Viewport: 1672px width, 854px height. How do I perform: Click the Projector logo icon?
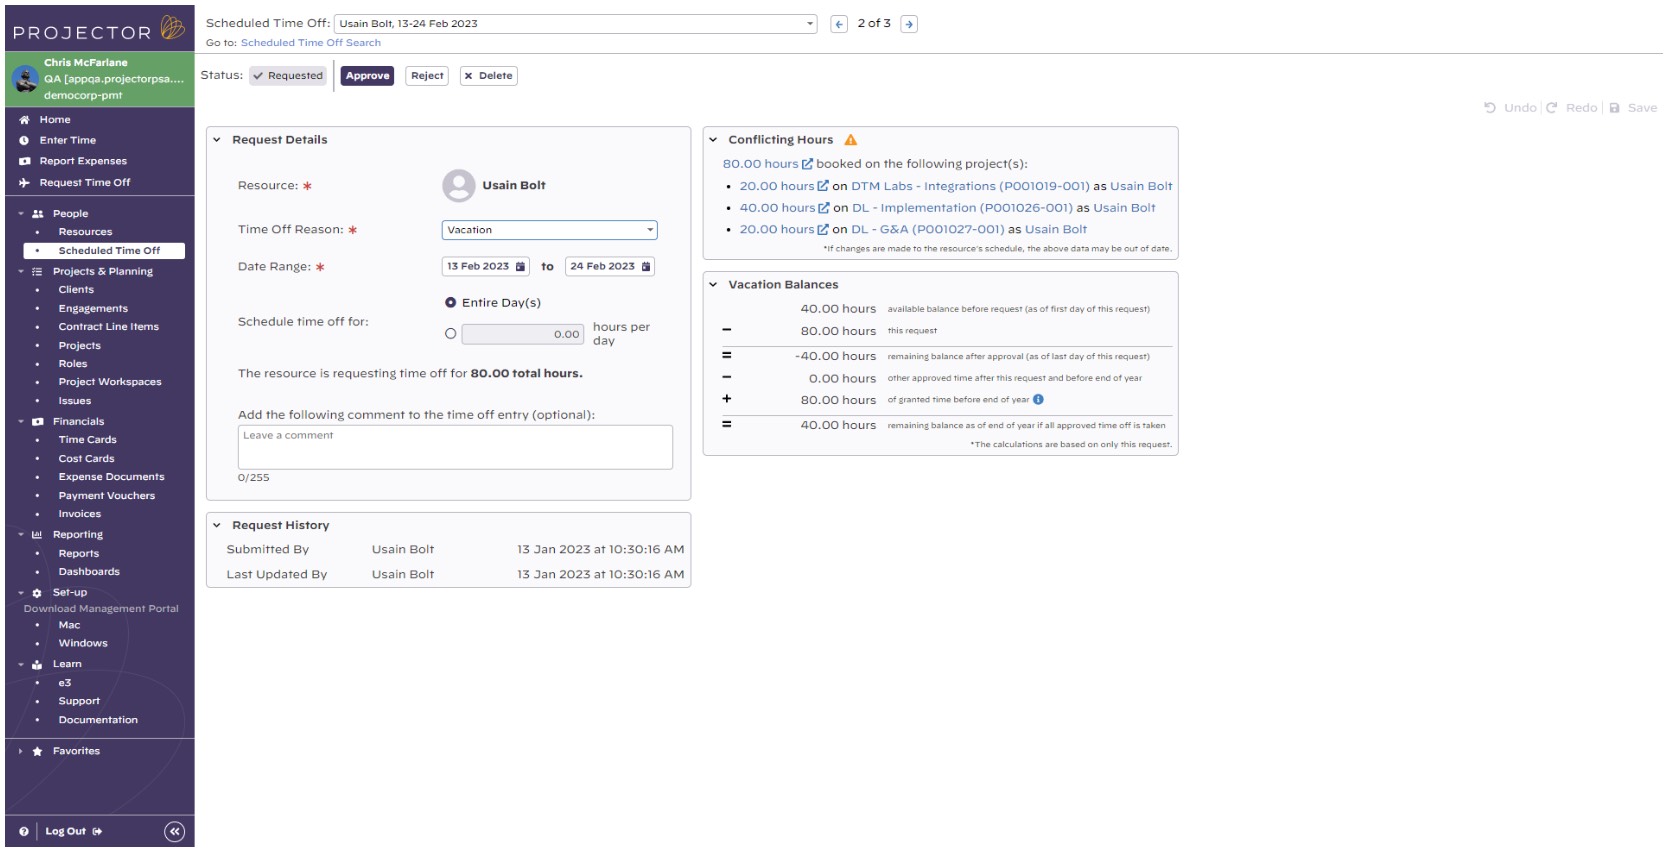[x=173, y=28]
